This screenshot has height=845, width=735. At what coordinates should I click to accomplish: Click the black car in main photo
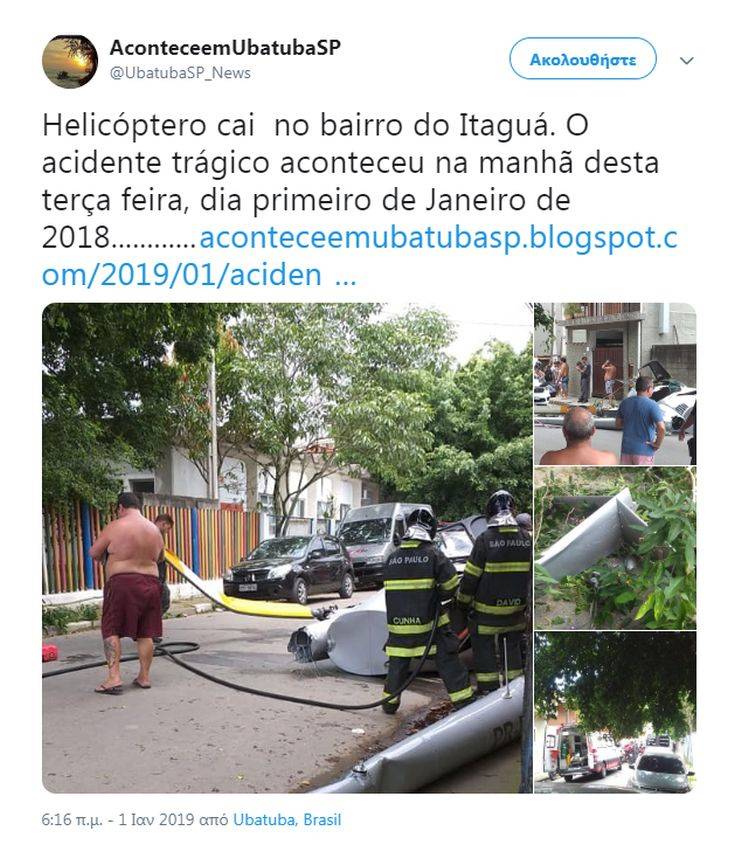pyautogui.click(x=289, y=567)
